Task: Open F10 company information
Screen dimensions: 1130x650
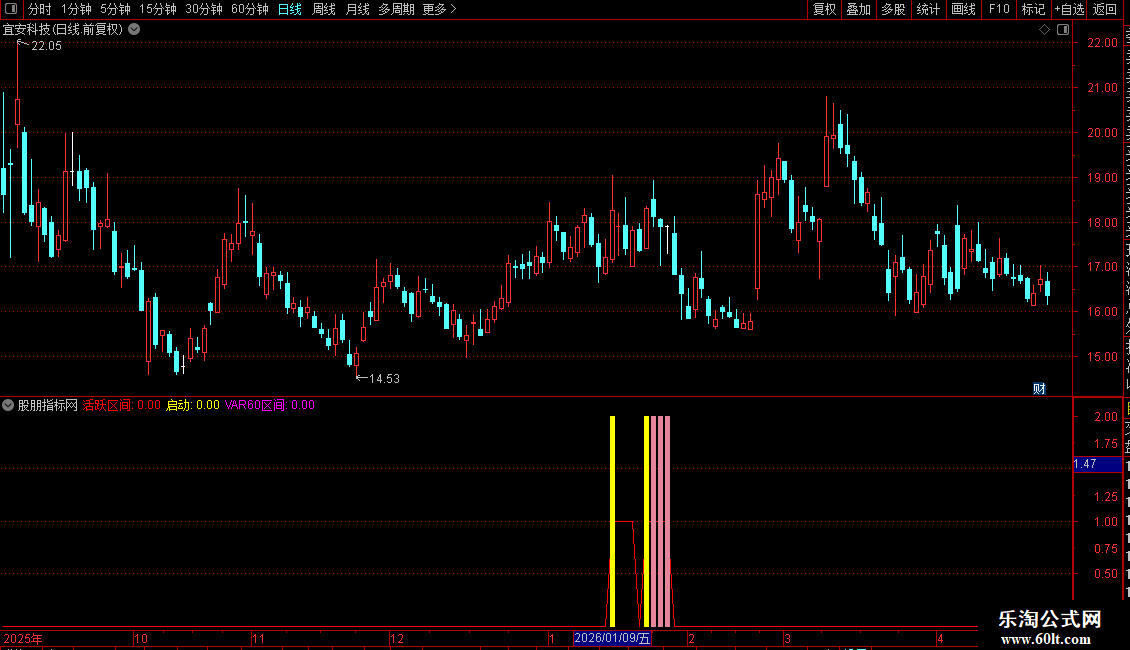Action: [999, 9]
